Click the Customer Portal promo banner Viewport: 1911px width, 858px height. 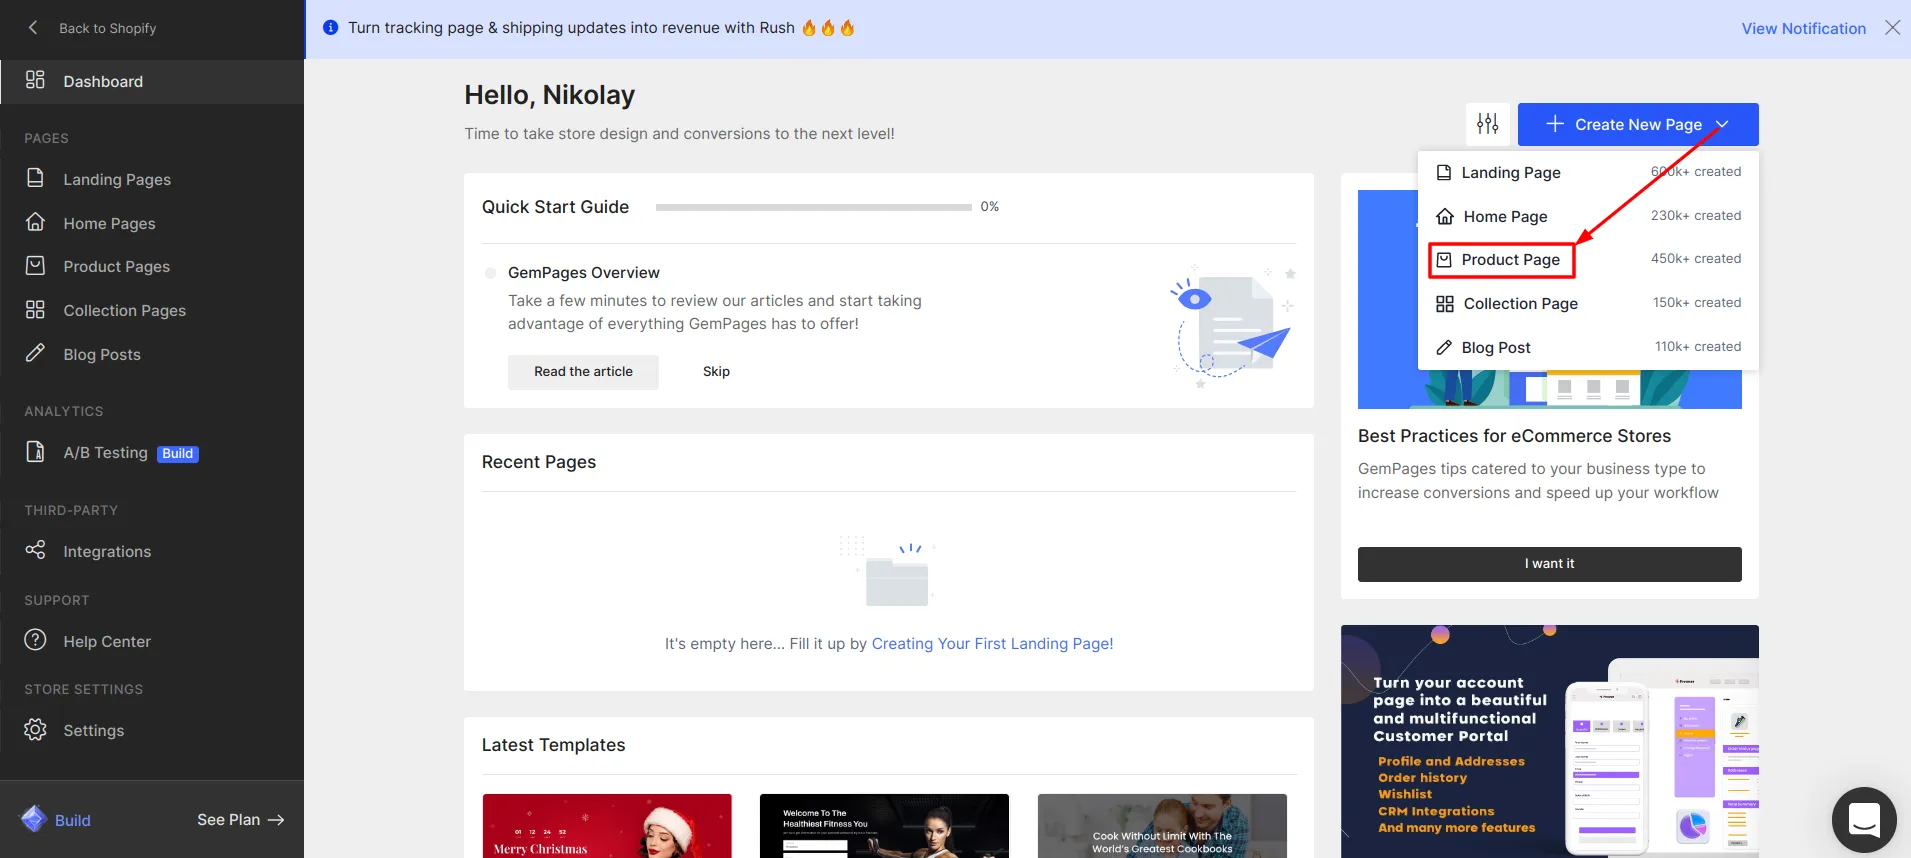tap(1549, 741)
